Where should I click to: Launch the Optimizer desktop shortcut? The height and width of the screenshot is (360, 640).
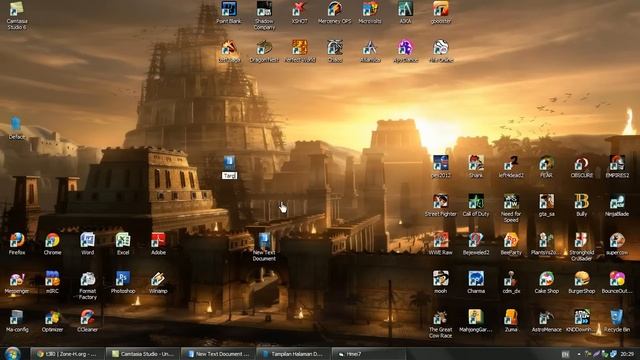click(52, 321)
